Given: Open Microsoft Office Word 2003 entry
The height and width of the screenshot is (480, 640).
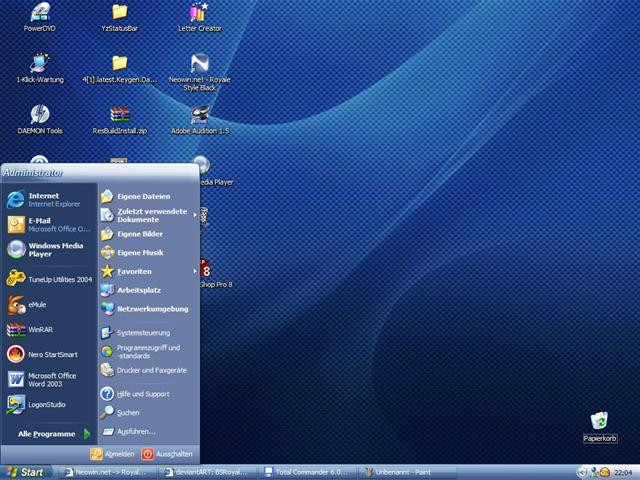Looking at the screenshot, I should tap(49, 380).
